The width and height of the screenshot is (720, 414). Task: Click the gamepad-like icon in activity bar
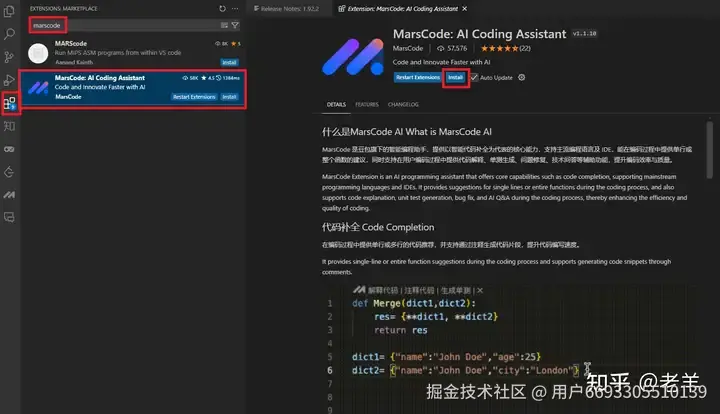pyautogui.click(x=9, y=149)
